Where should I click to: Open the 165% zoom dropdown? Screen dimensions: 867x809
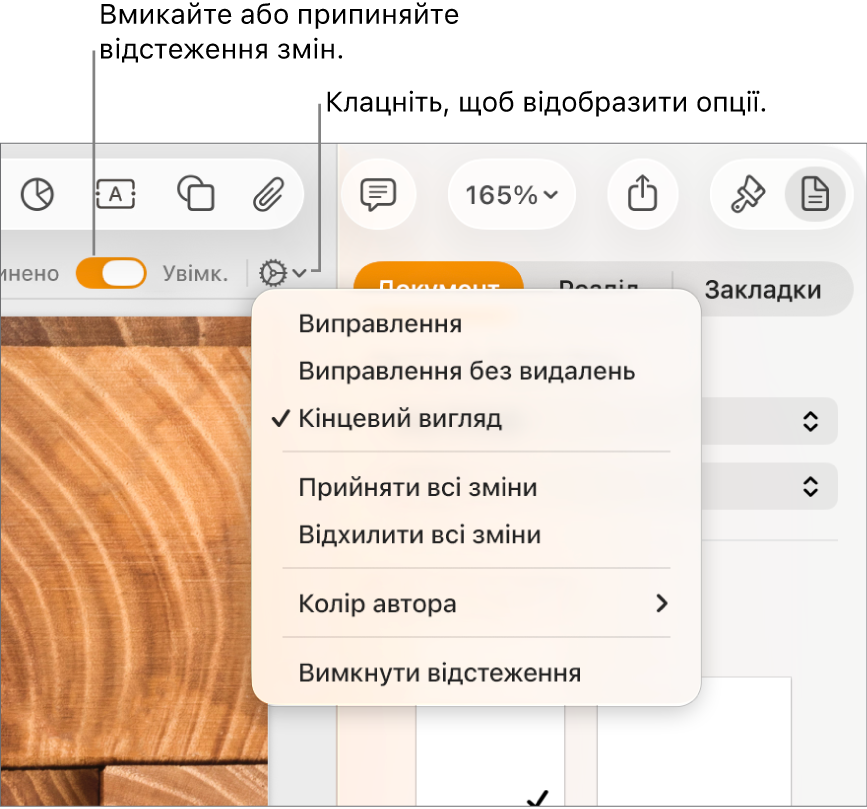(511, 195)
